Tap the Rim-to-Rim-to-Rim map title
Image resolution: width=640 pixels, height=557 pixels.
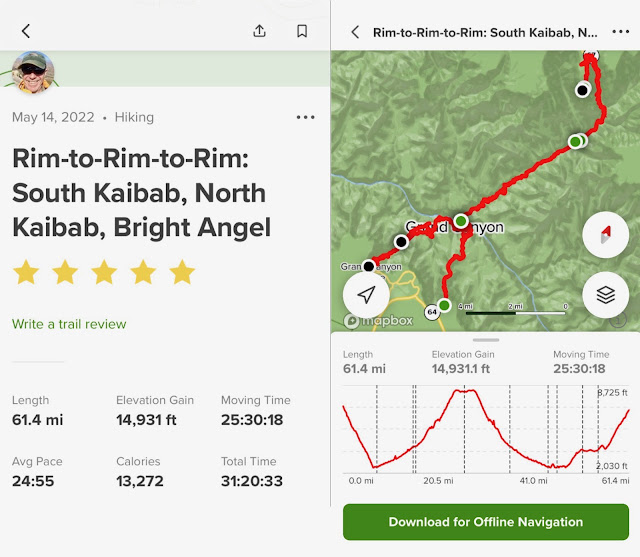[x=481, y=32]
